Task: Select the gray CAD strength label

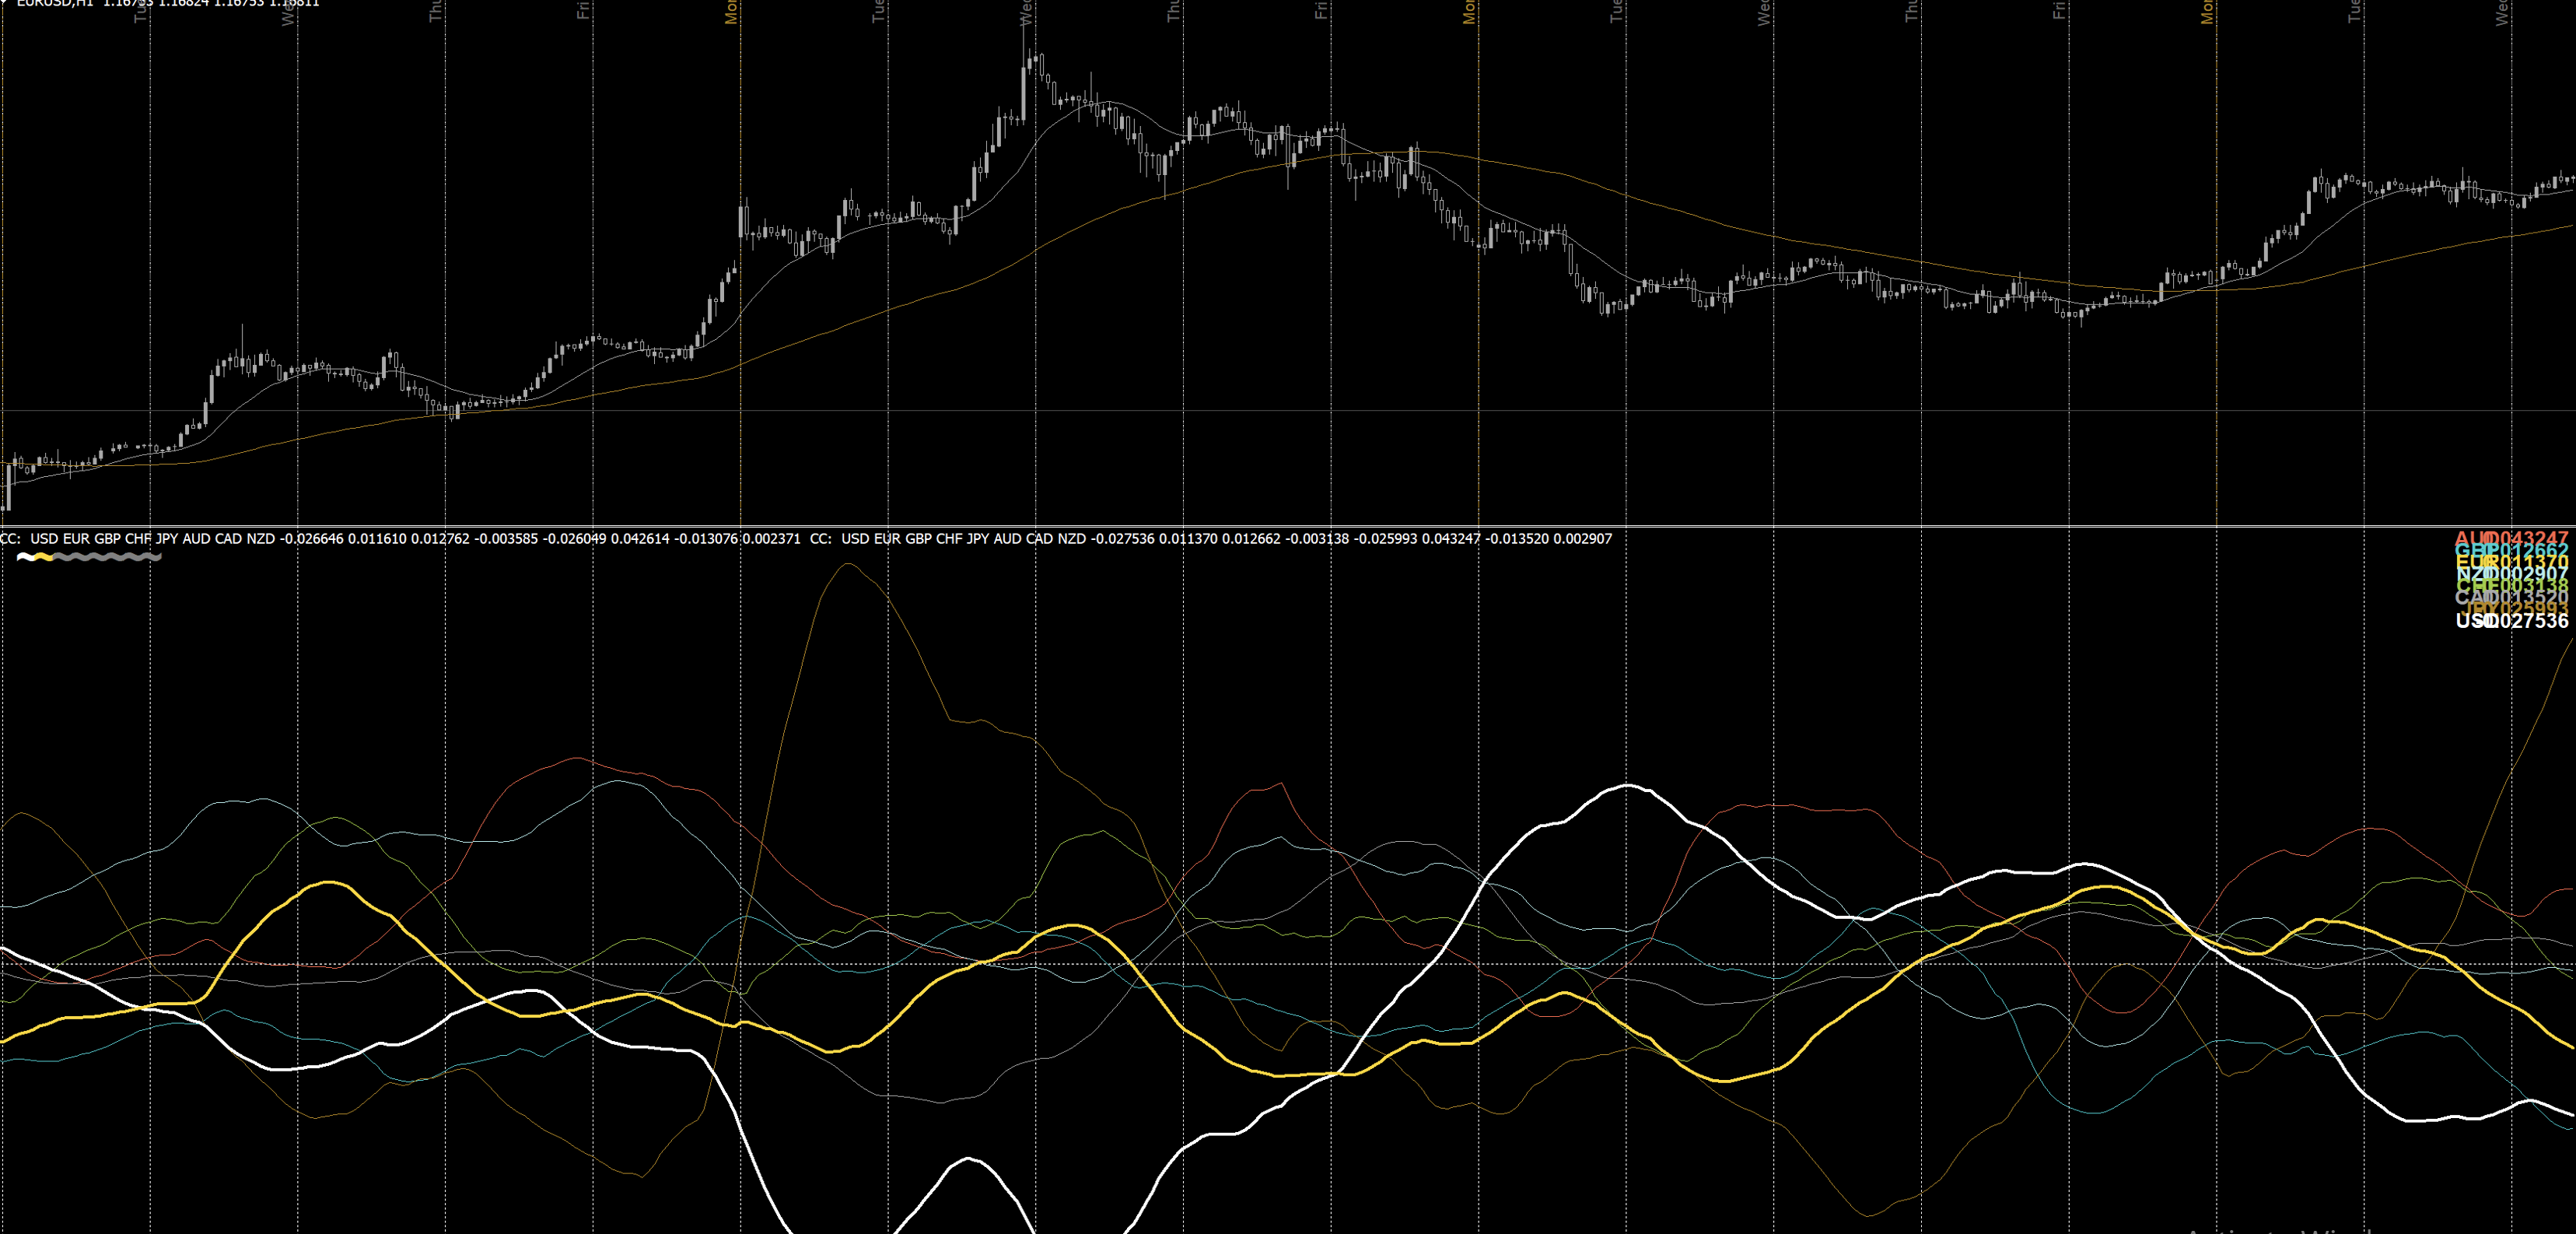Action: click(2511, 597)
